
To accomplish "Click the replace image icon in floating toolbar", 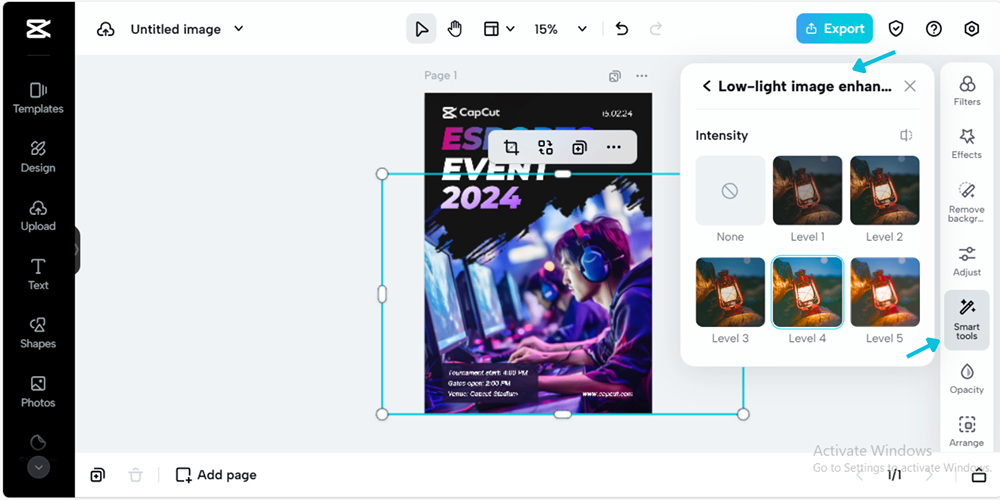I will (x=545, y=147).
